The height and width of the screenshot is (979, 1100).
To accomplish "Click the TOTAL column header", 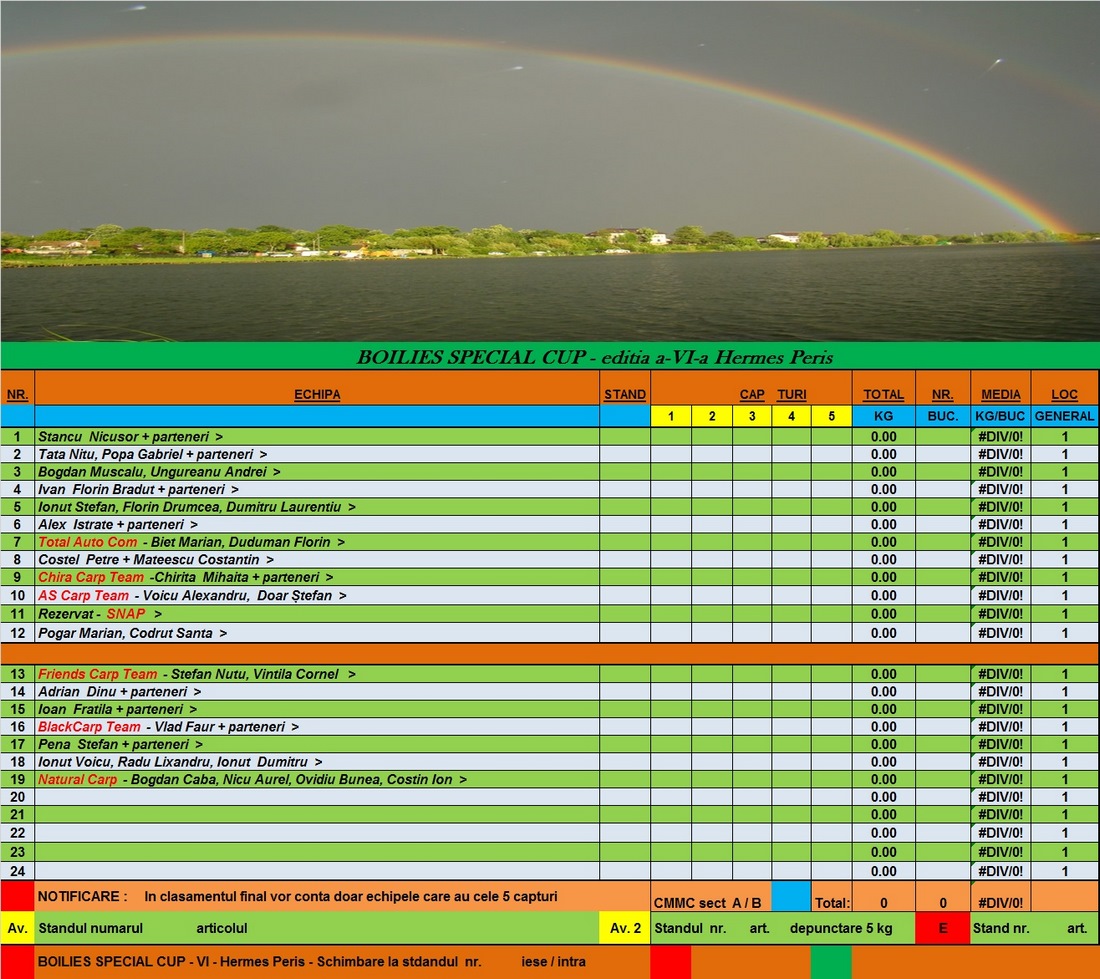I will [883, 394].
